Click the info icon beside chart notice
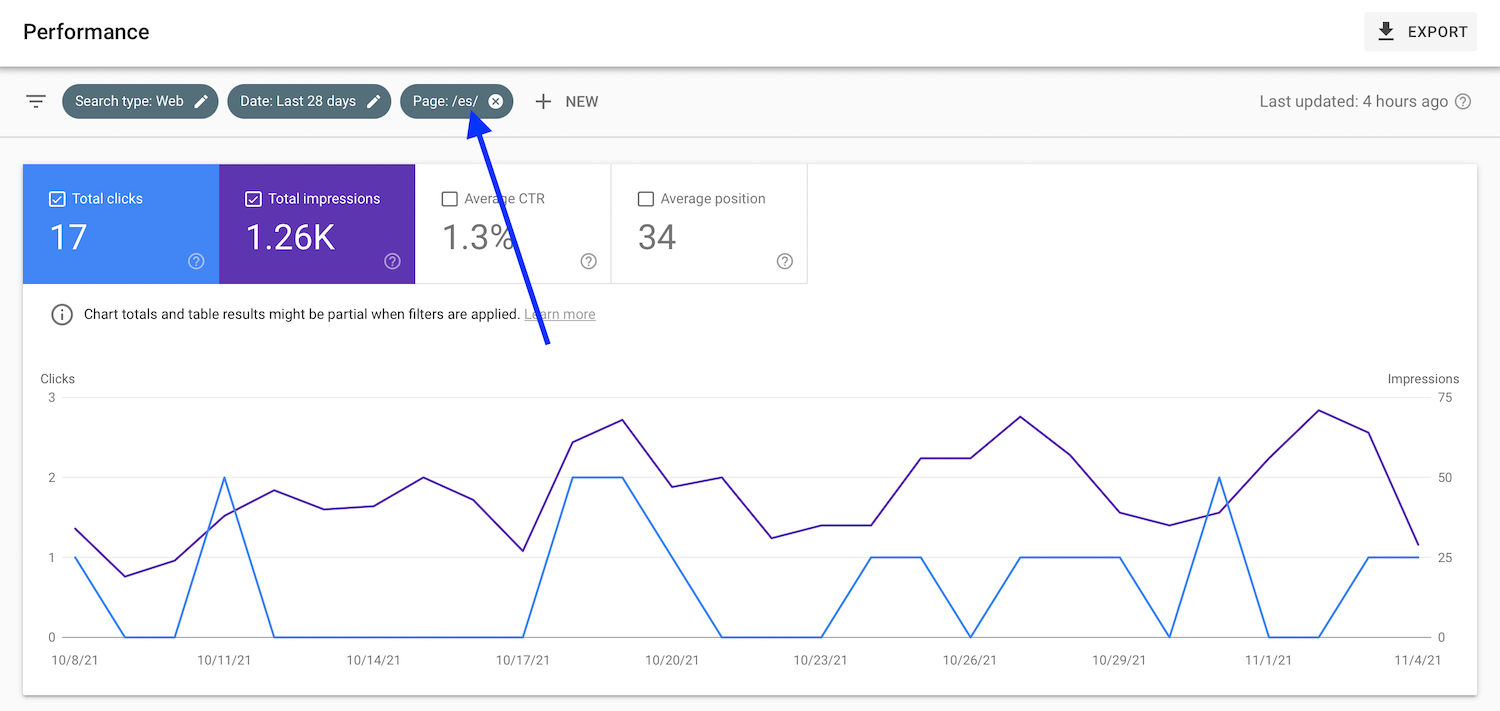Image resolution: width=1500 pixels, height=711 pixels. coord(62,314)
